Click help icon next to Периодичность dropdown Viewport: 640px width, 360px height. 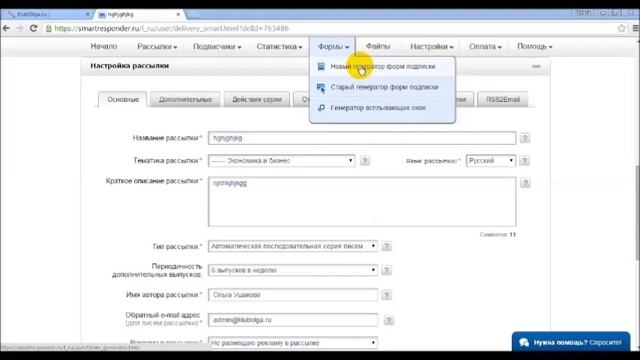386,270
